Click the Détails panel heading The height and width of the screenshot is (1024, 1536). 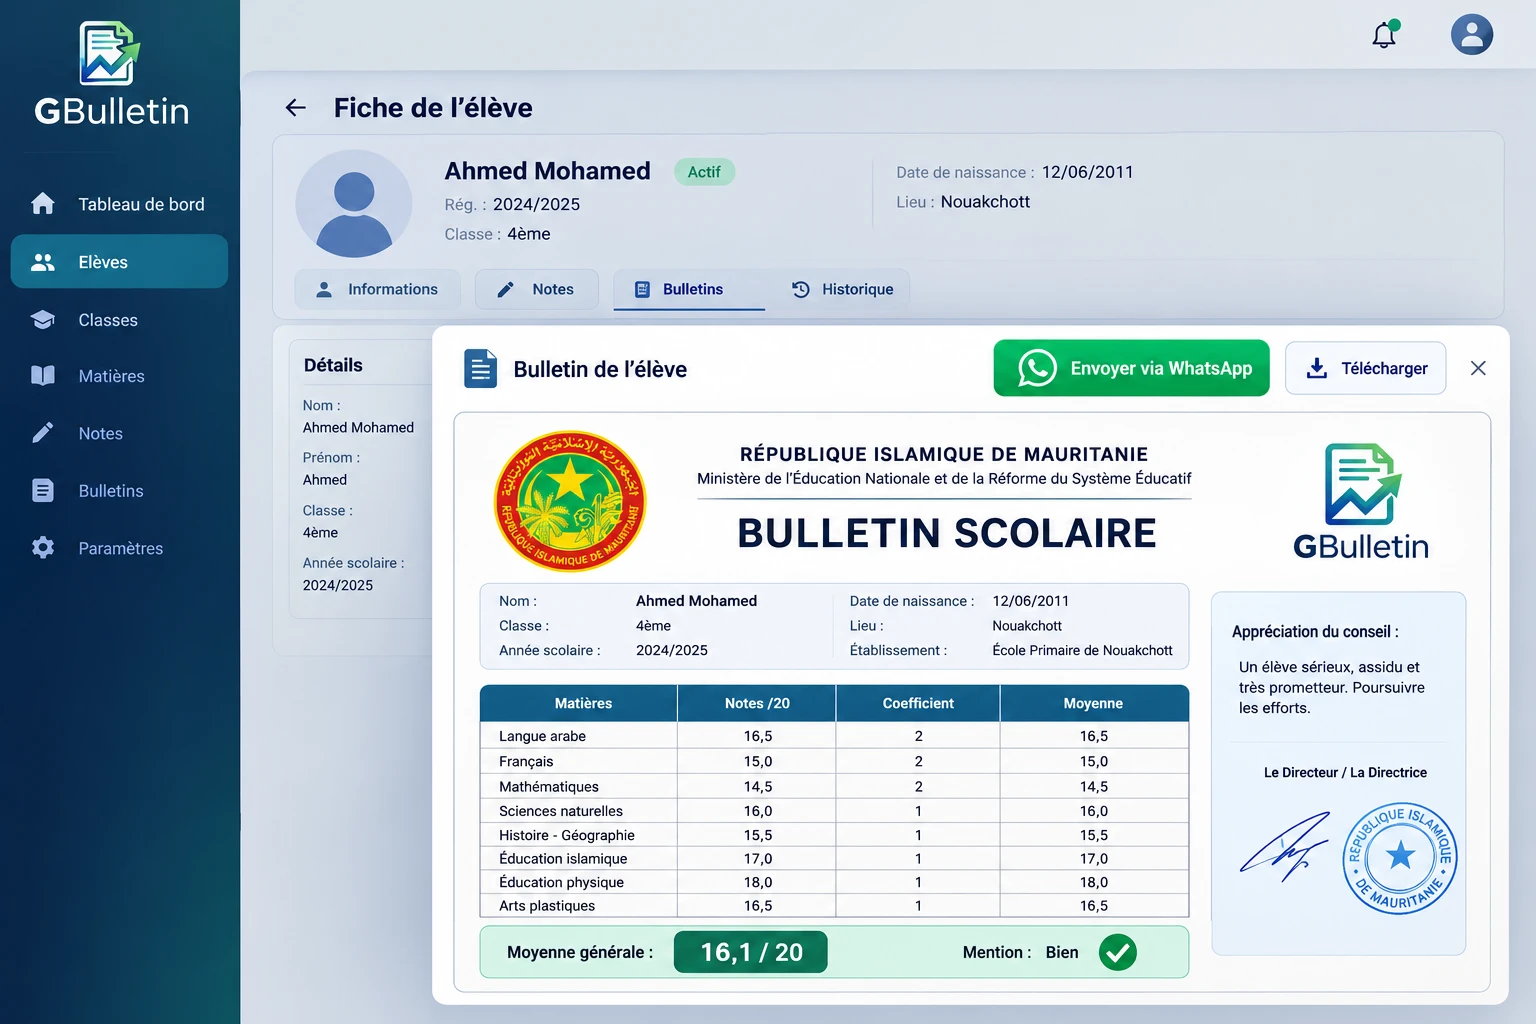click(x=333, y=365)
